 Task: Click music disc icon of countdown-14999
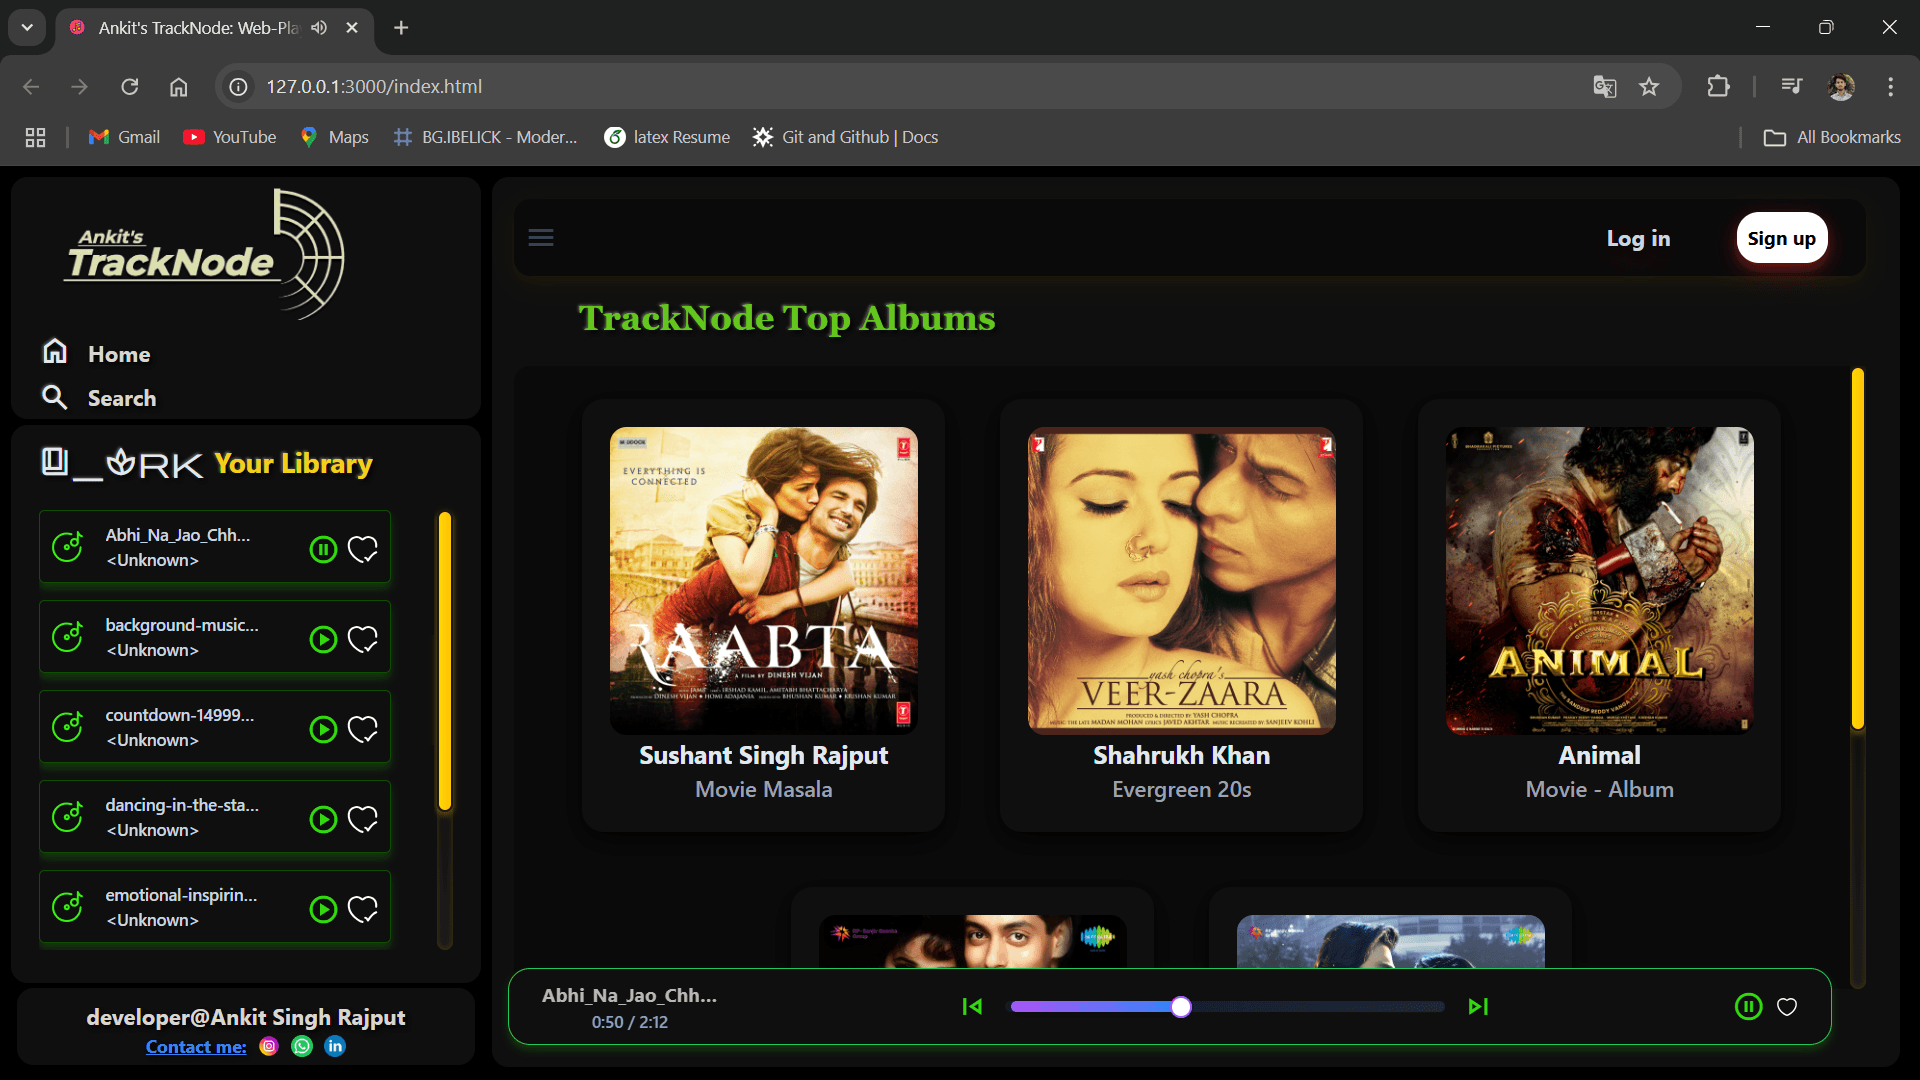coord(67,727)
